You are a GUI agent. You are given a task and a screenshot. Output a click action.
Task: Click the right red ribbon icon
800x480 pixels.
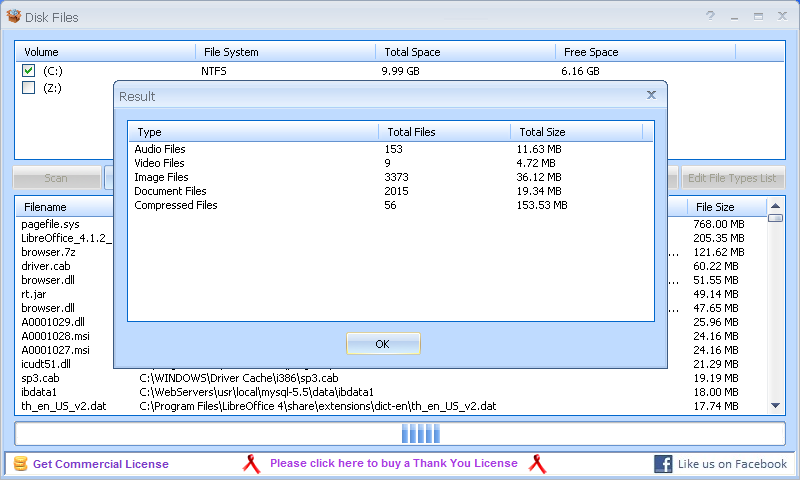pos(537,464)
